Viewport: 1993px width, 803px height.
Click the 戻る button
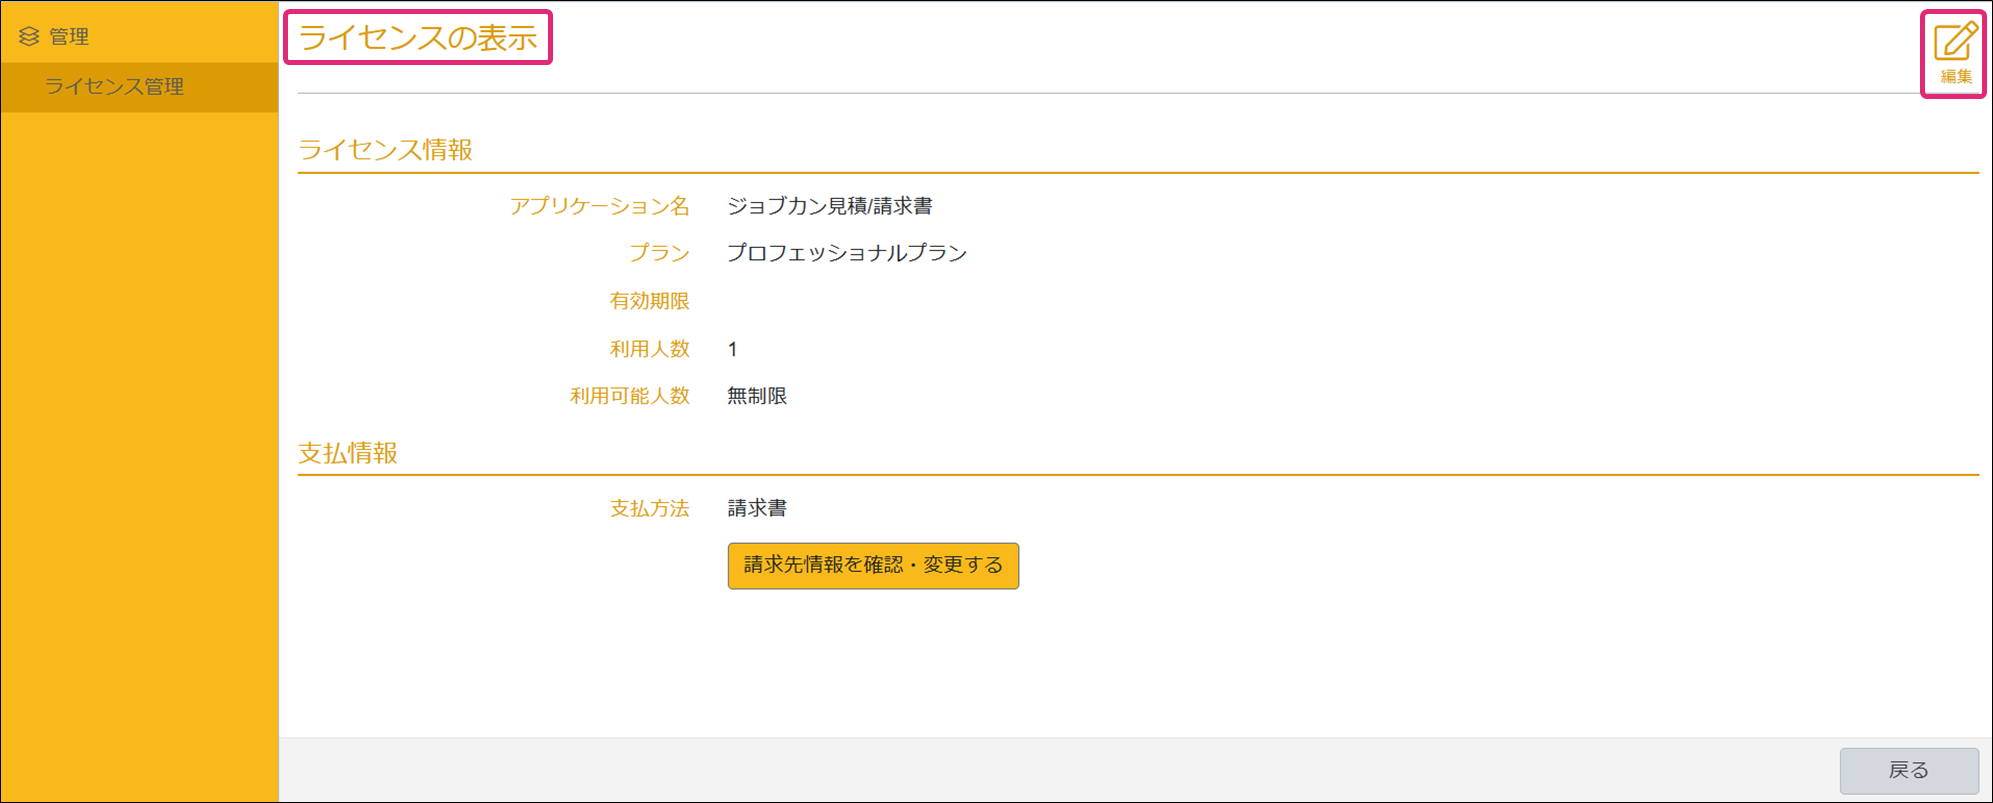pyautogui.click(x=1908, y=770)
